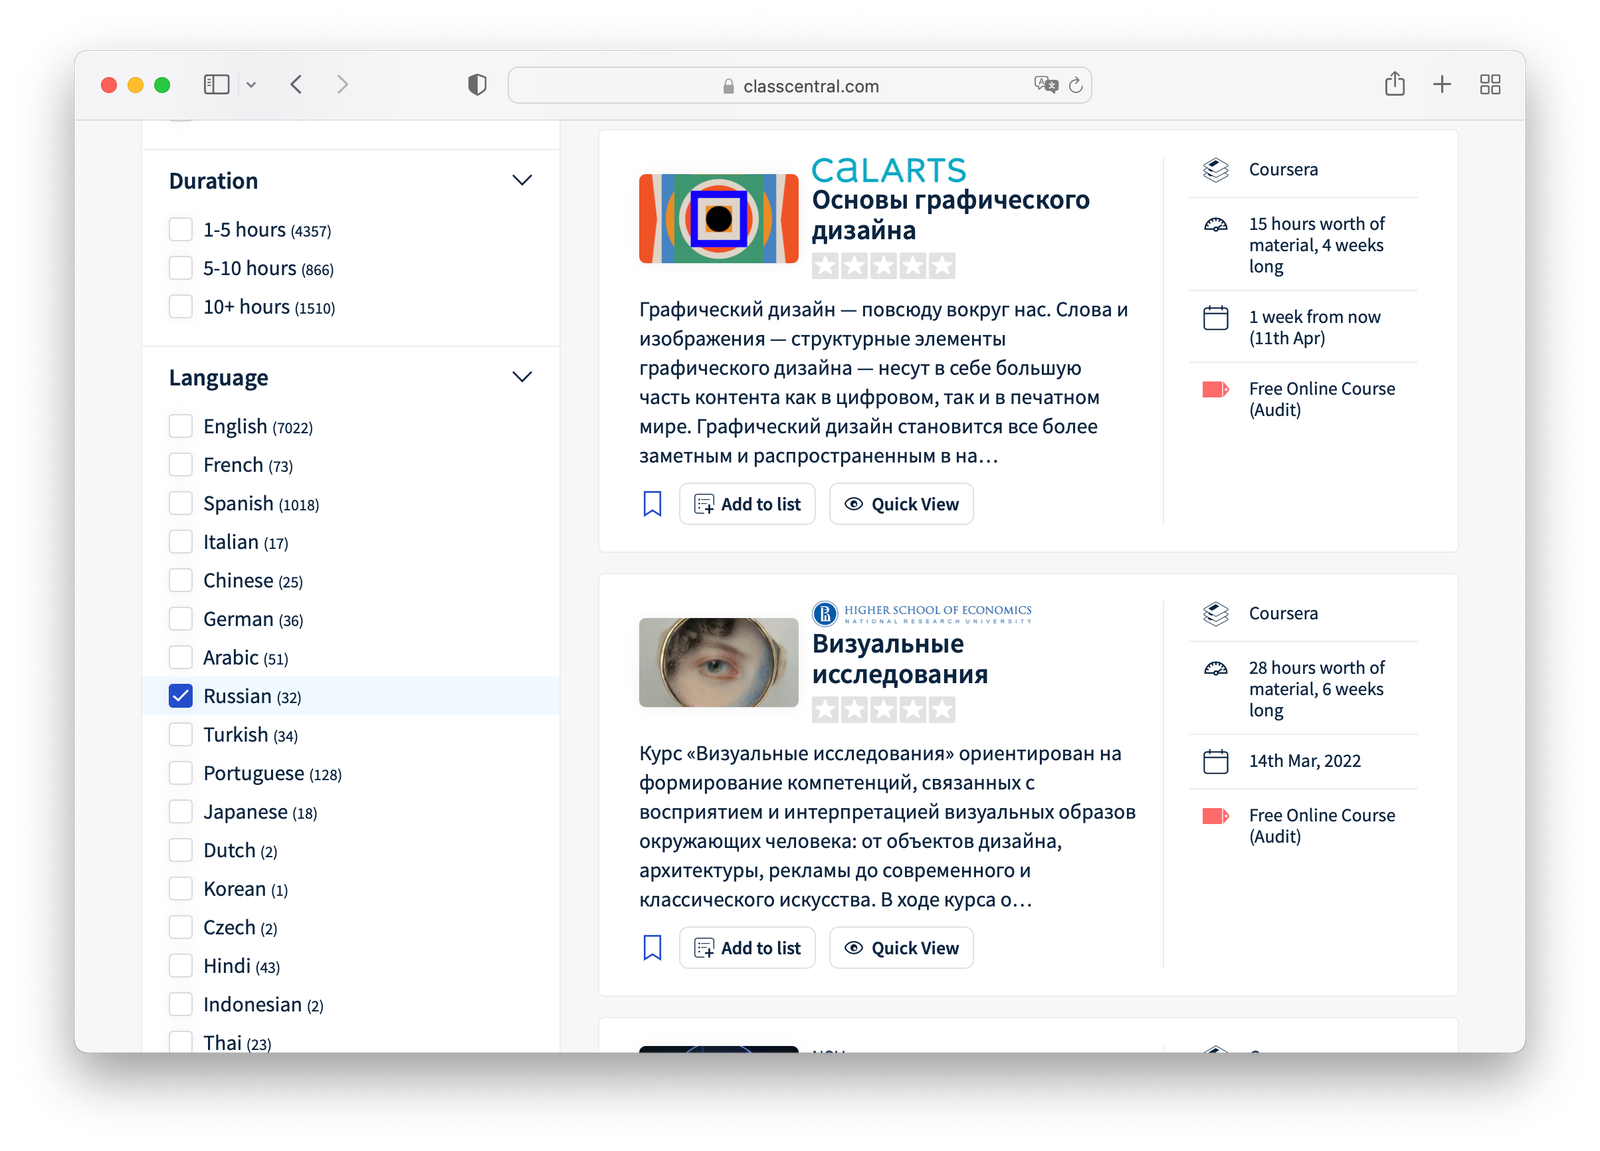Enable the Italian language filter

click(181, 542)
